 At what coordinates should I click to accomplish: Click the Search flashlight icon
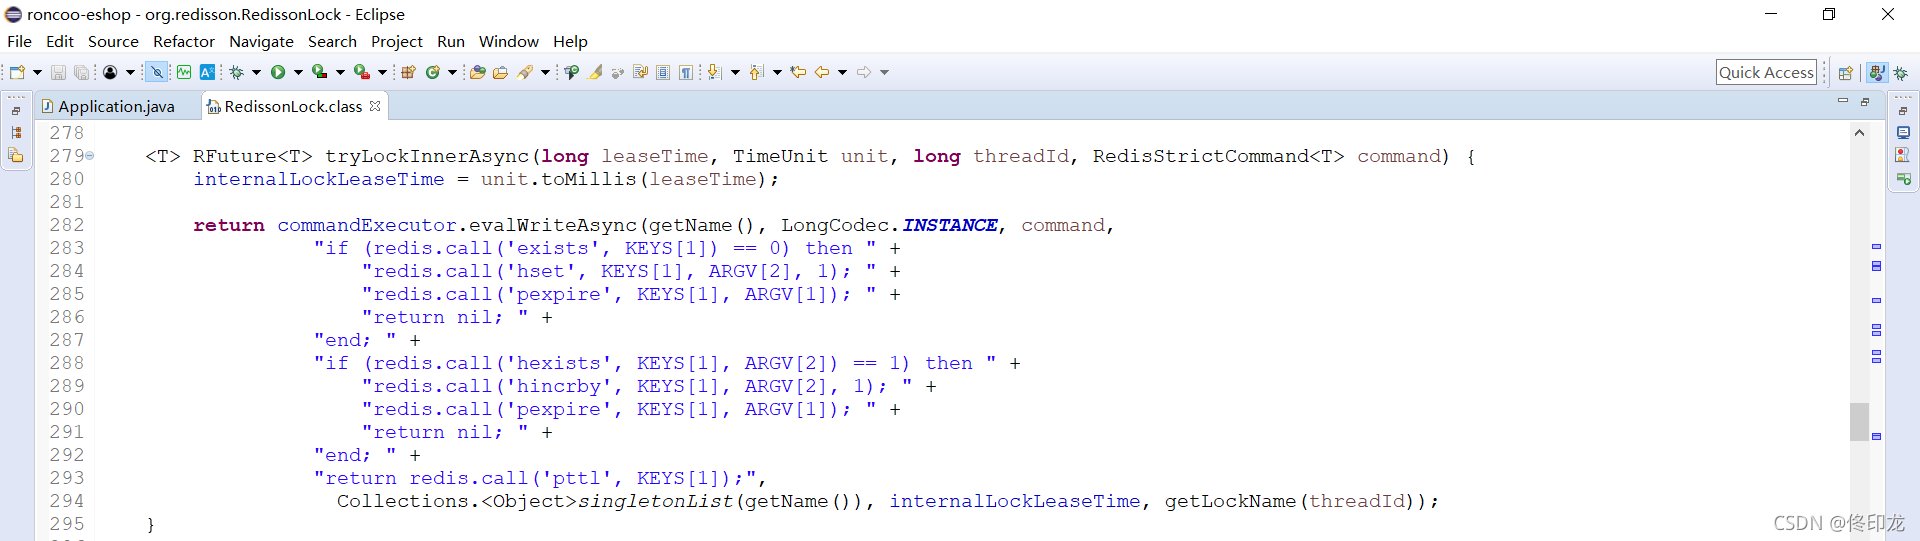click(x=525, y=72)
